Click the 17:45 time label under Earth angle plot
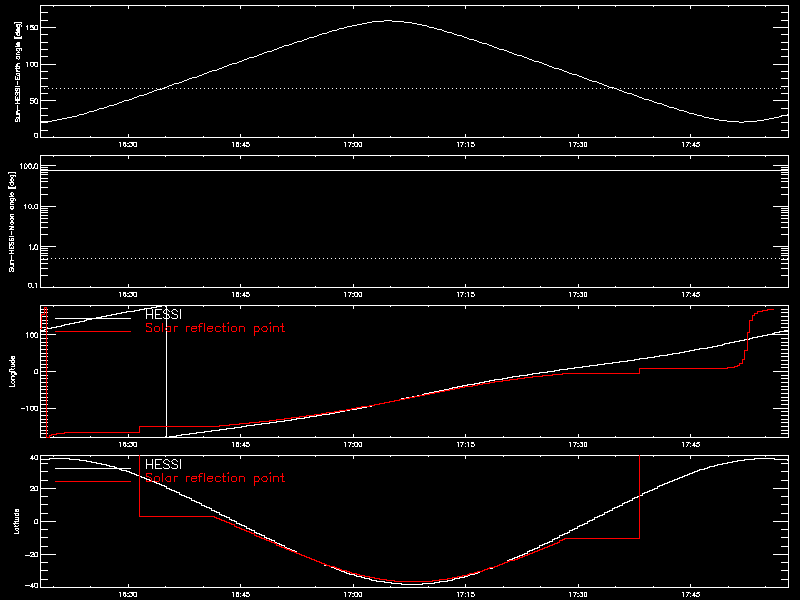Image resolution: width=800 pixels, height=600 pixels. coord(691,145)
